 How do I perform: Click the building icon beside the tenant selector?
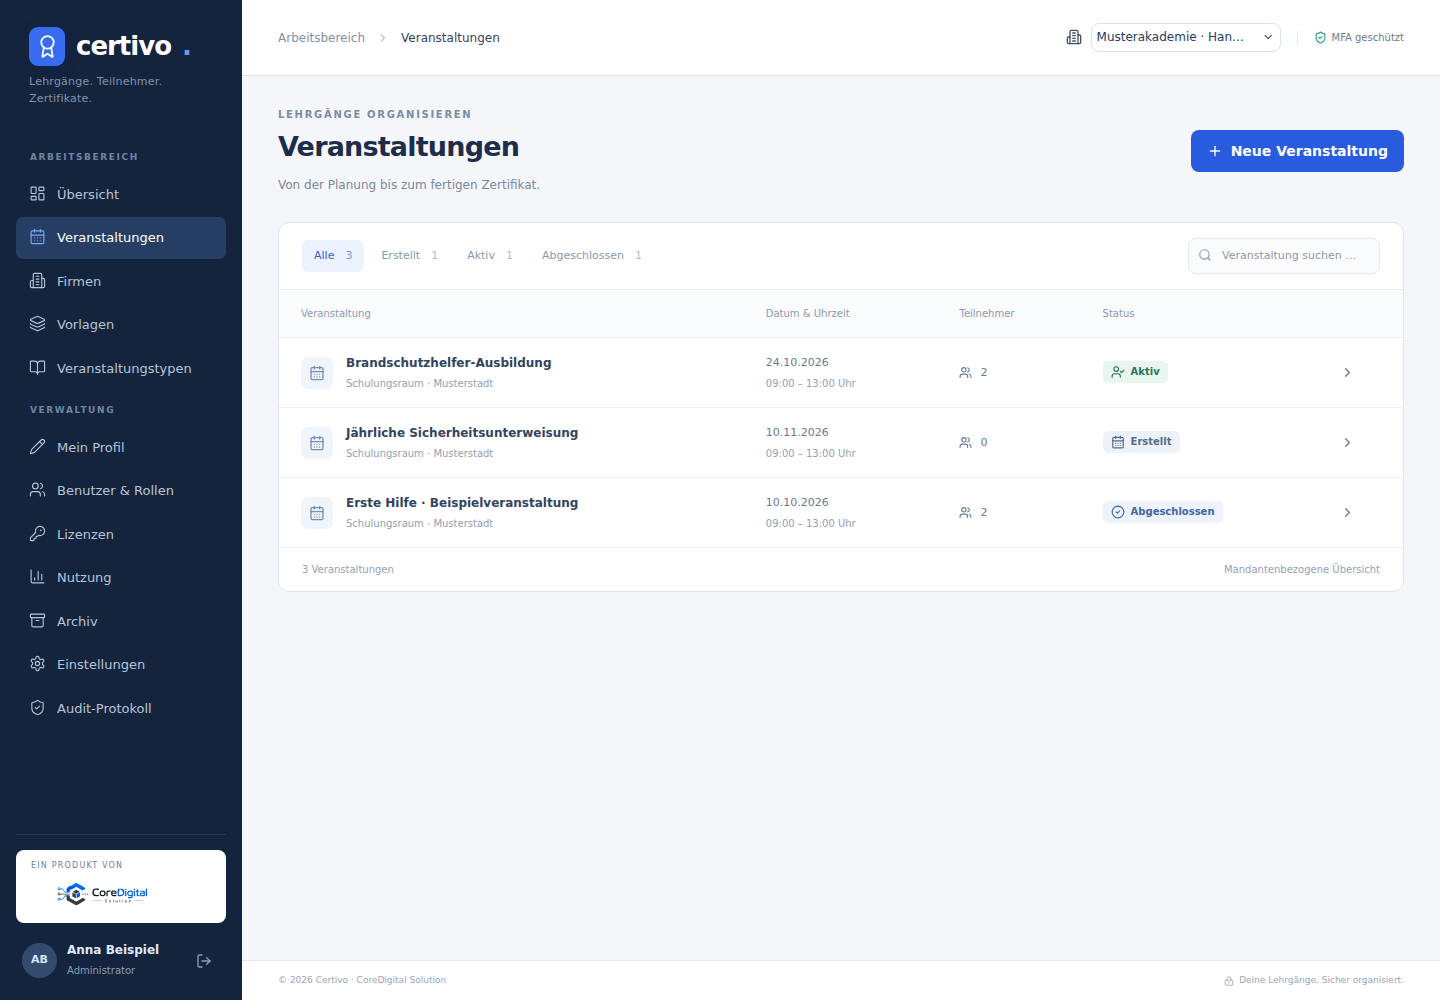point(1074,37)
